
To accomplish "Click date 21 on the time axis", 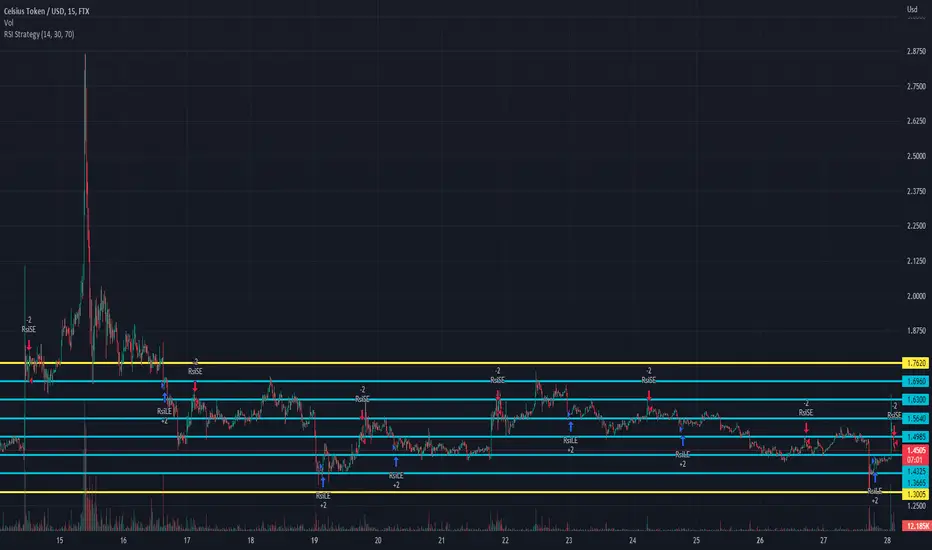I will (x=442, y=540).
